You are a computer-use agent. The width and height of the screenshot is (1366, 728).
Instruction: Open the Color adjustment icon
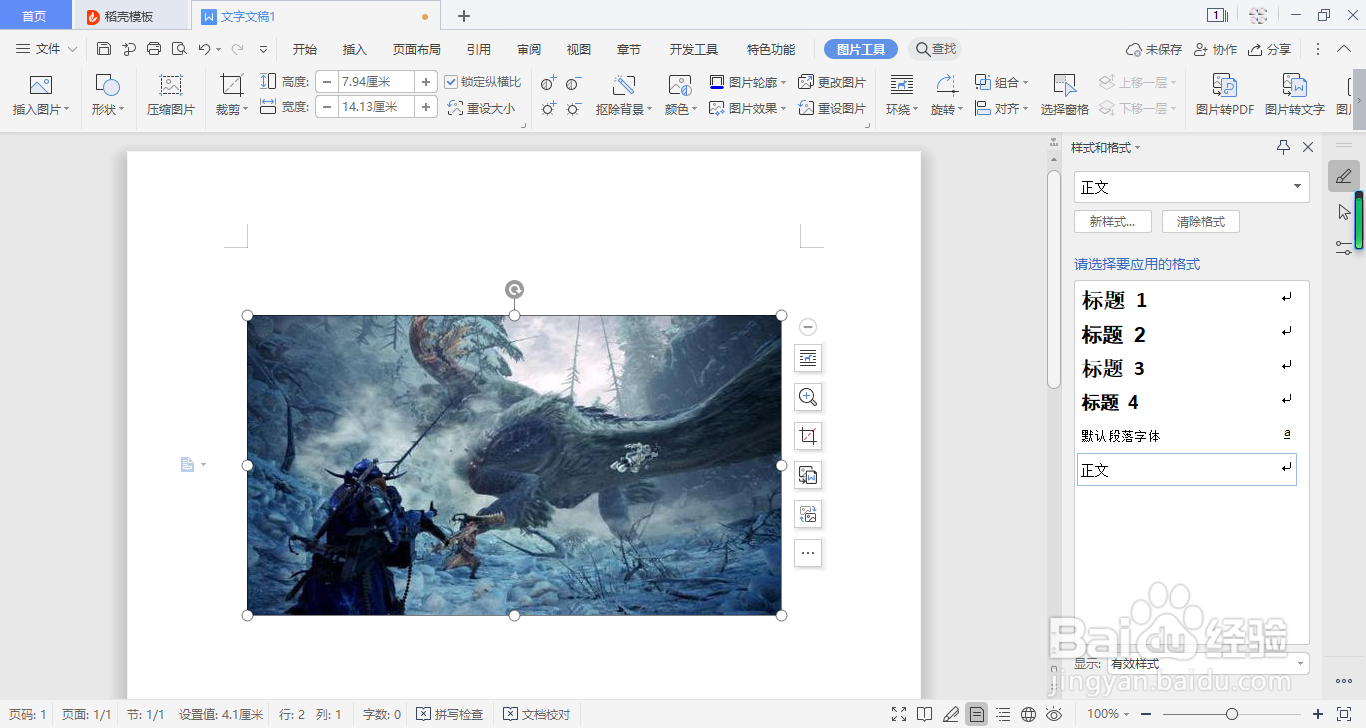pos(680,86)
